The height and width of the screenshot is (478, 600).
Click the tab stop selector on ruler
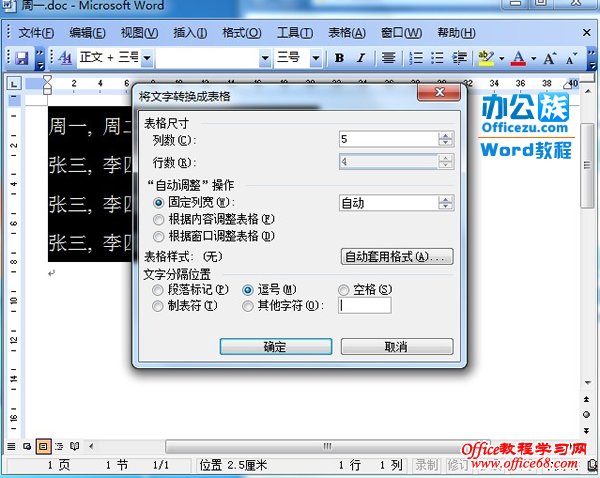(x=14, y=83)
